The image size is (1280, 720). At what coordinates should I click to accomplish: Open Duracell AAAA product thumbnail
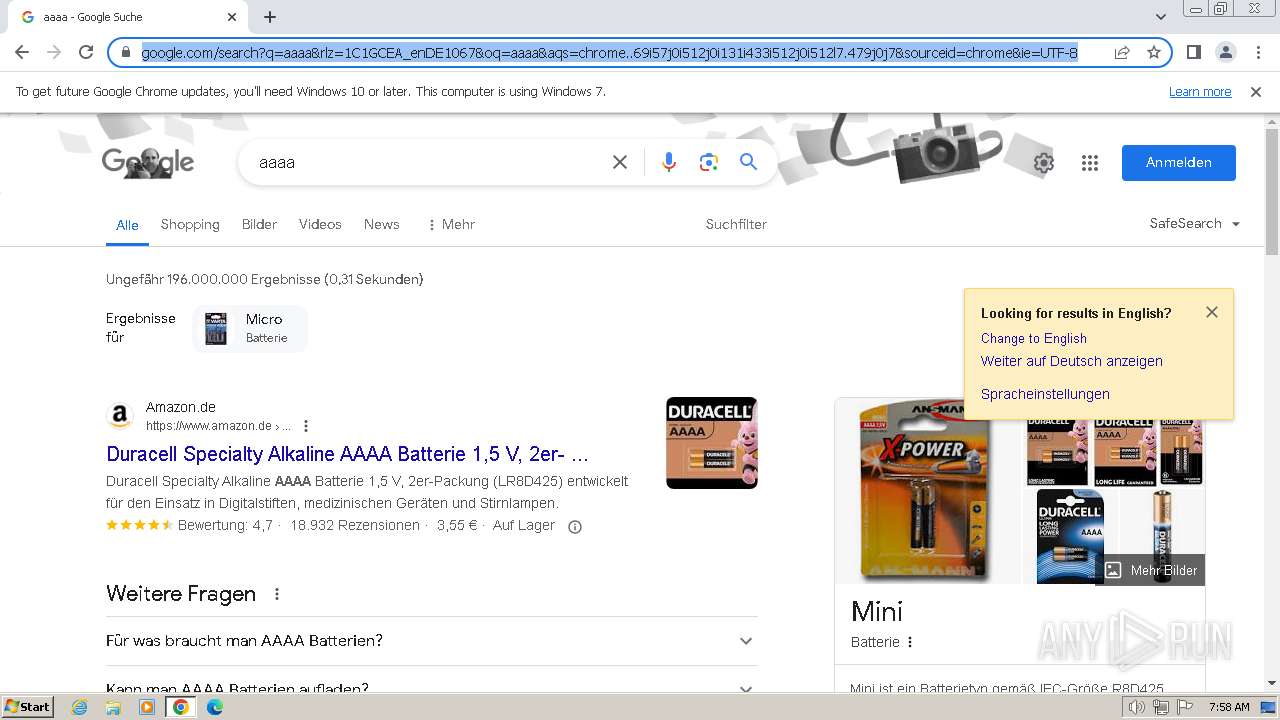tap(712, 443)
